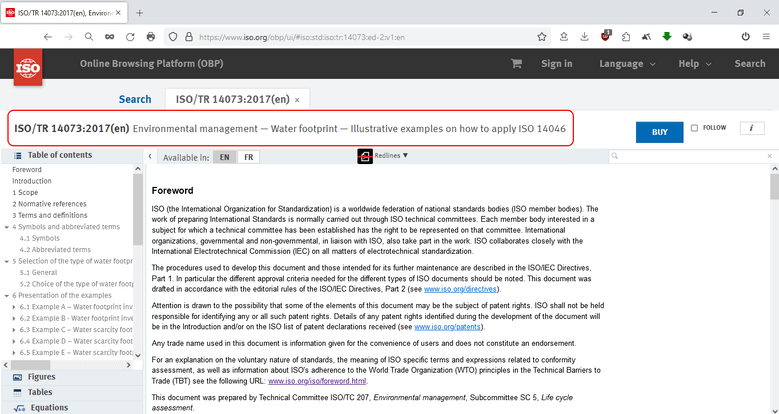Screen dimensions: 779x414
Task: Collapse 4 Symbols and abbreviated terms
Action: [x=7, y=227]
